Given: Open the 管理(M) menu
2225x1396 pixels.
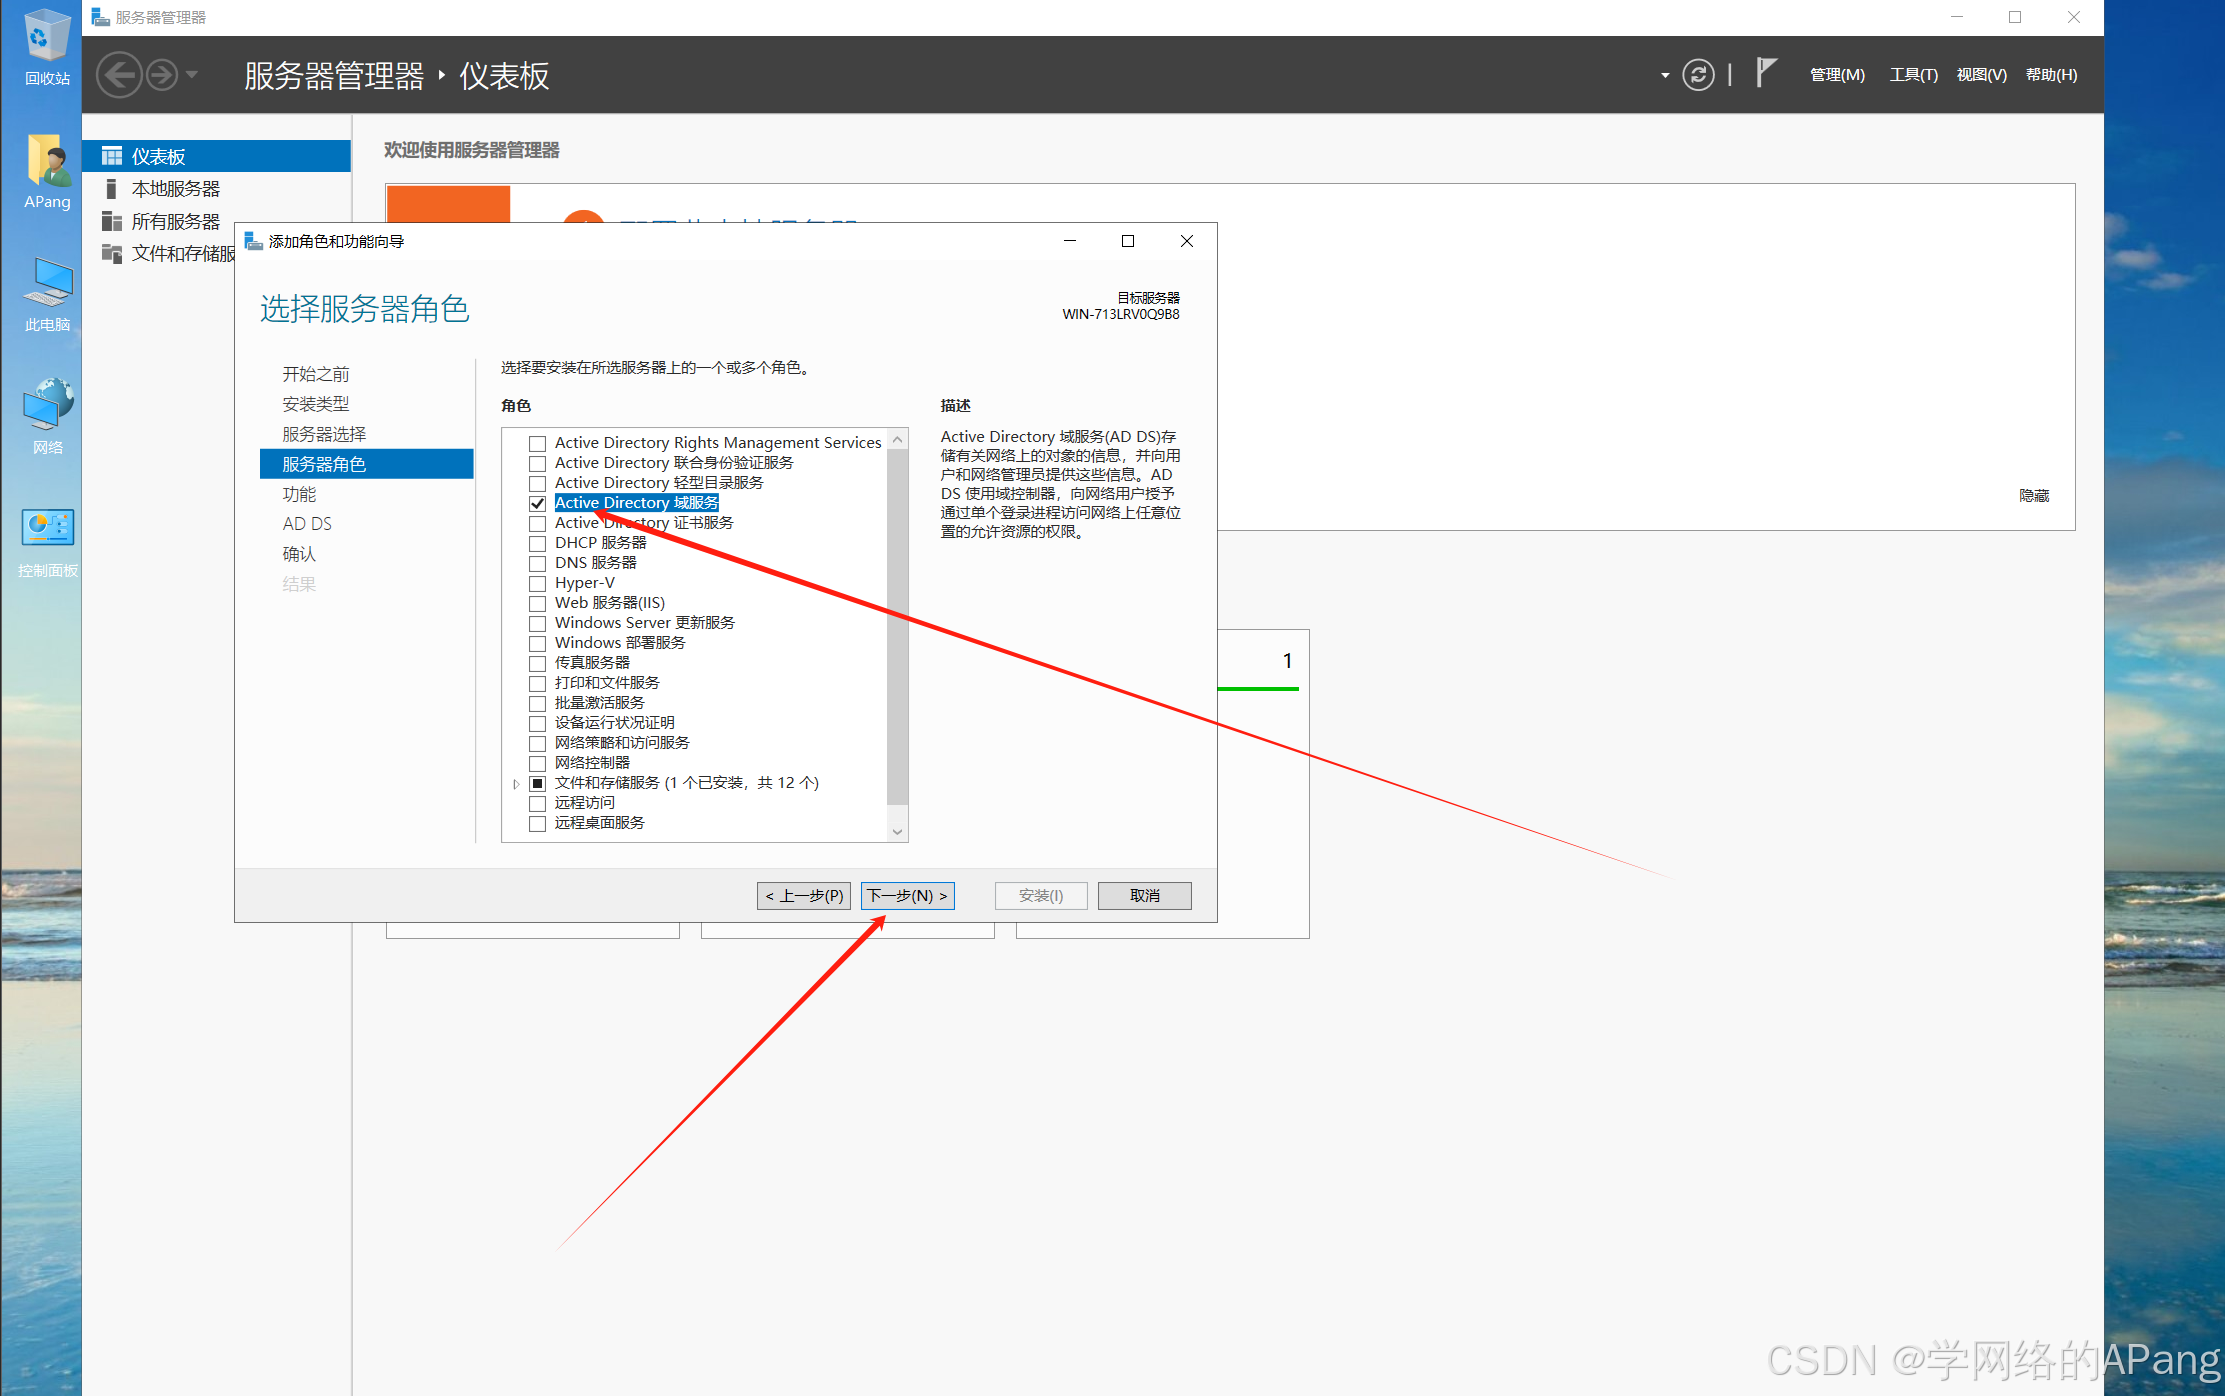Looking at the screenshot, I should click(1837, 75).
